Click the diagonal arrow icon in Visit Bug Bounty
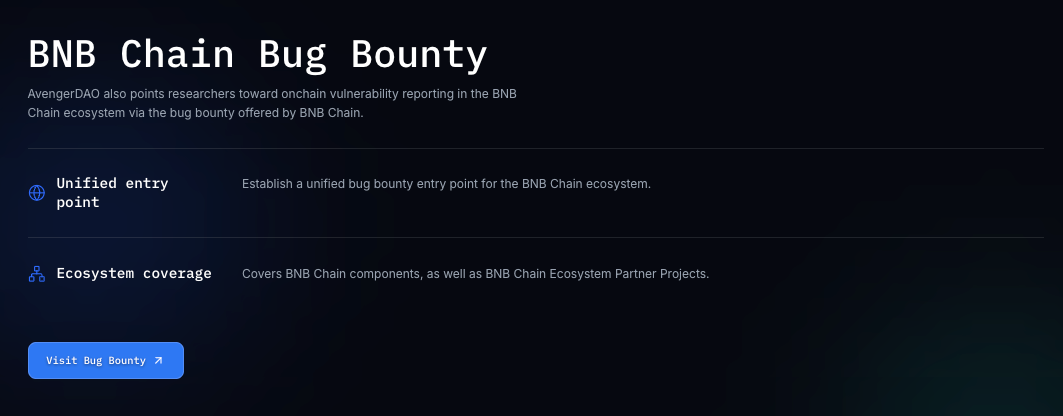Viewport: 1063px width, 416px height. pos(159,360)
